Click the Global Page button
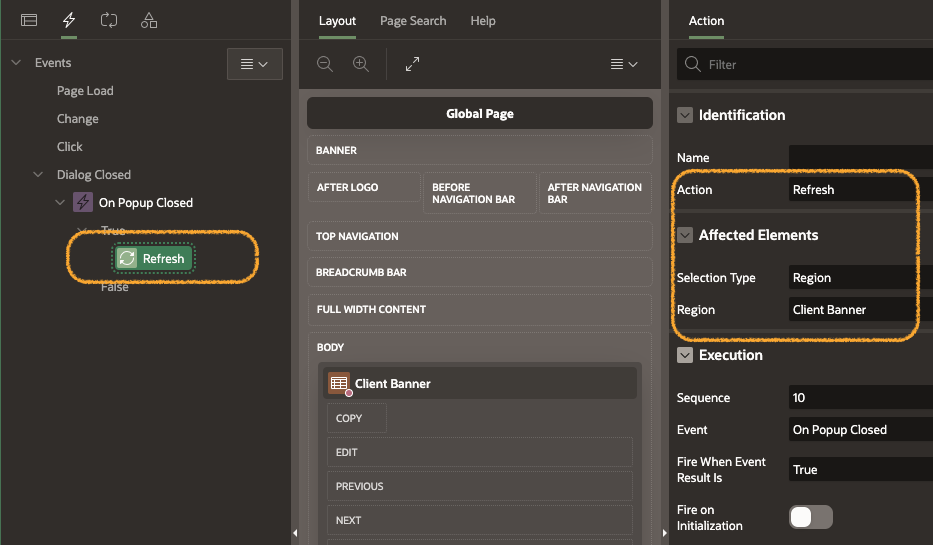This screenshot has height=545, width=933. [x=479, y=113]
